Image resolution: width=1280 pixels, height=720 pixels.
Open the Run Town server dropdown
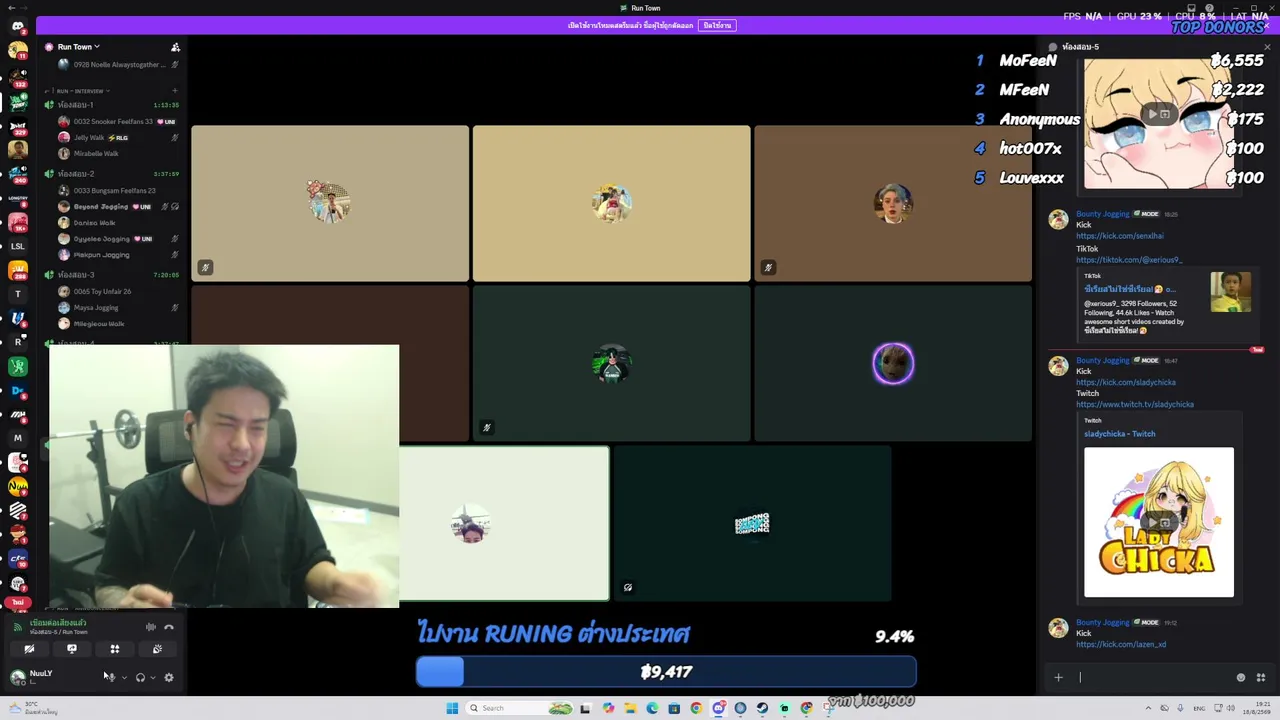click(77, 47)
